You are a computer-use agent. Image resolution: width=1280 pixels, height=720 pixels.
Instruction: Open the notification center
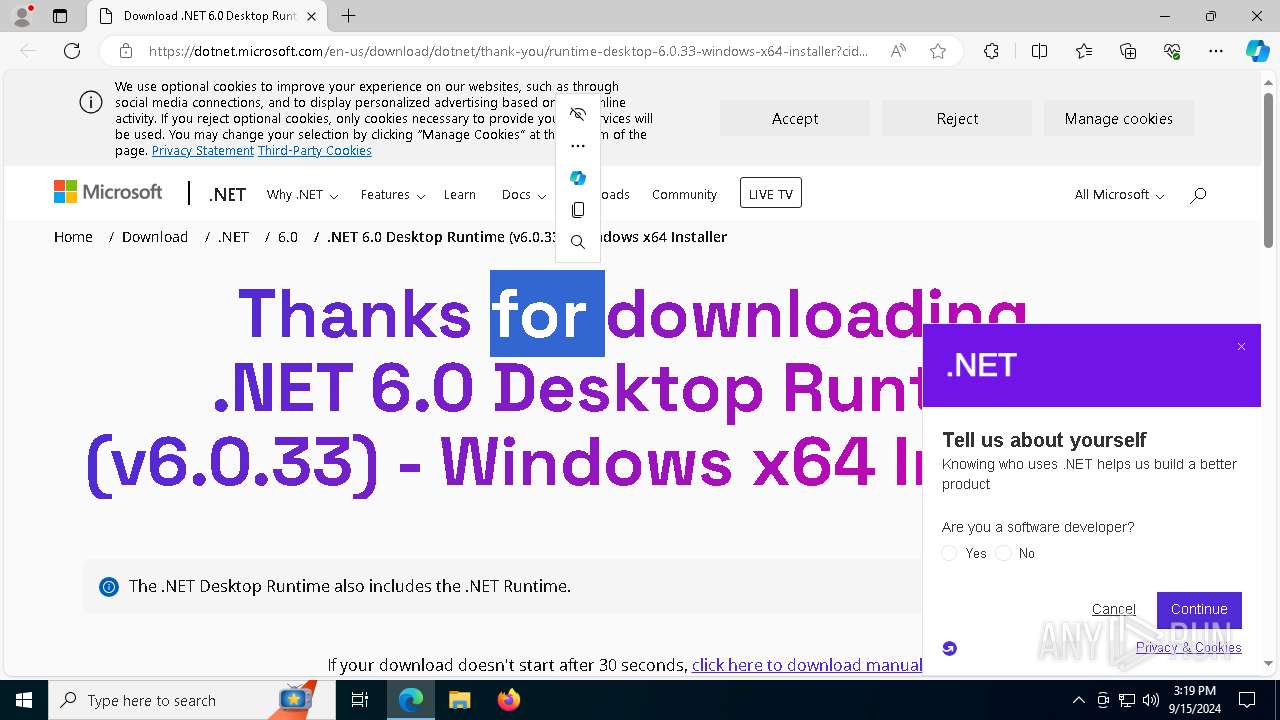pos(1247,700)
